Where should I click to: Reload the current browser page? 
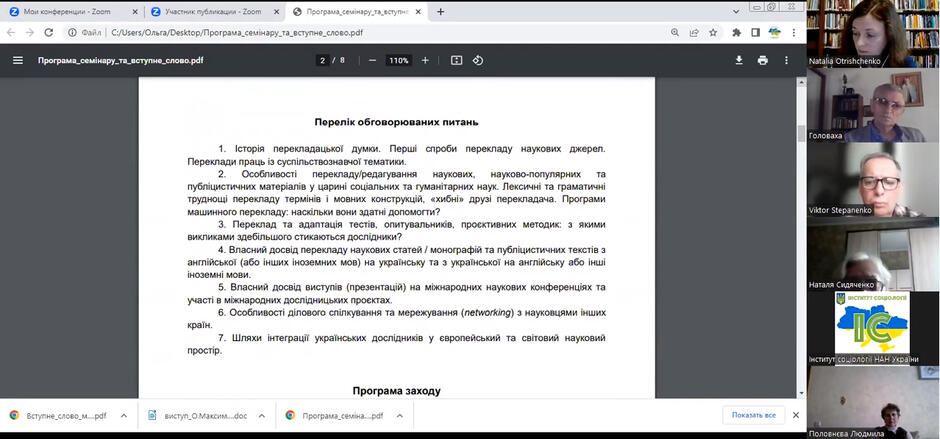point(49,33)
